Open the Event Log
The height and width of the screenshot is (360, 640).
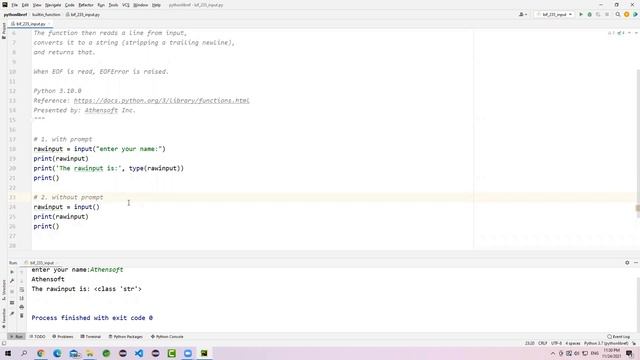[619, 337]
